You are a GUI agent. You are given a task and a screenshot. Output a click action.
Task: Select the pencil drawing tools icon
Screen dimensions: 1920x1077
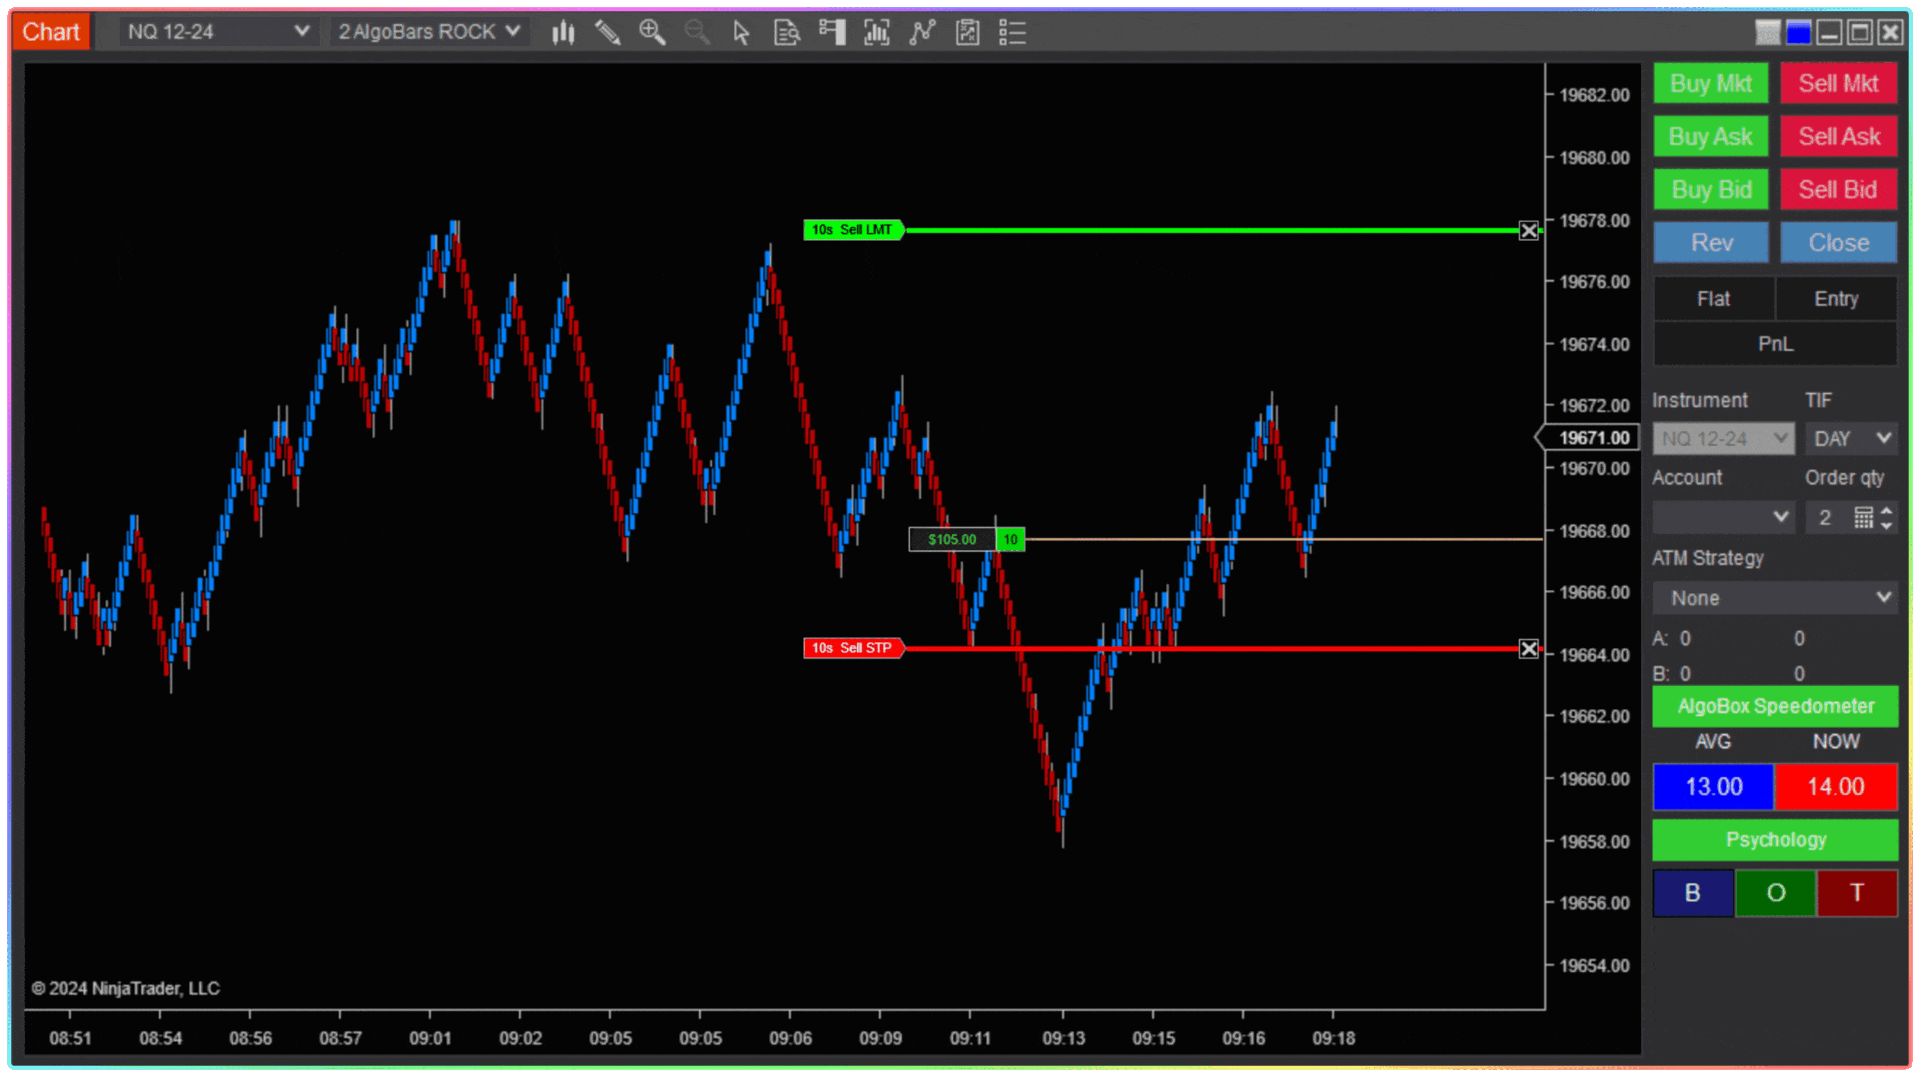[607, 32]
